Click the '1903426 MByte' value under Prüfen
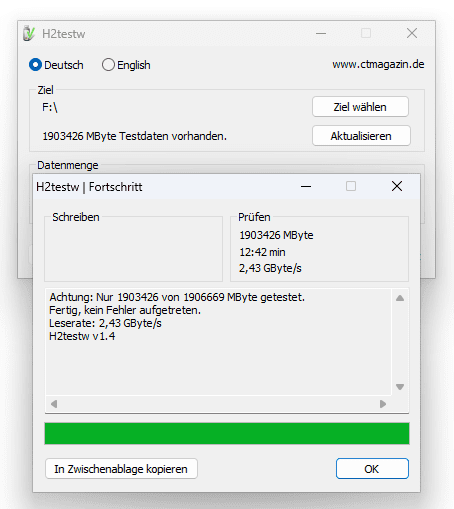The width and height of the screenshot is (454, 509). pyautogui.click(x=276, y=235)
